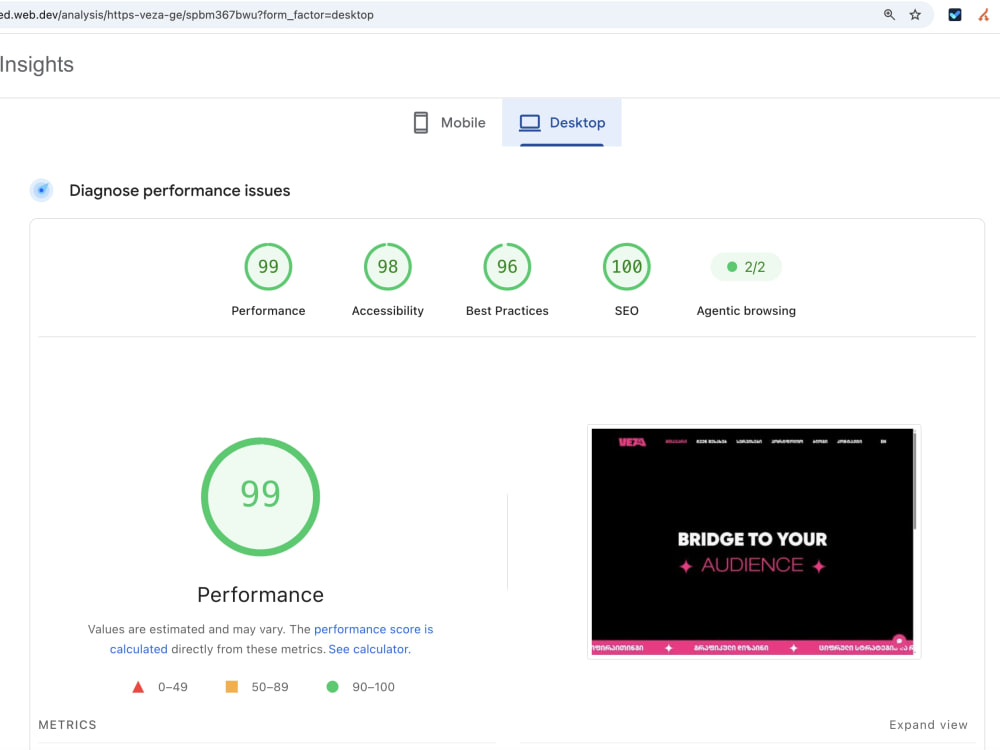Click the diagnose performance radar icon
Viewport: 1000px width, 750px height.
pos(41,190)
